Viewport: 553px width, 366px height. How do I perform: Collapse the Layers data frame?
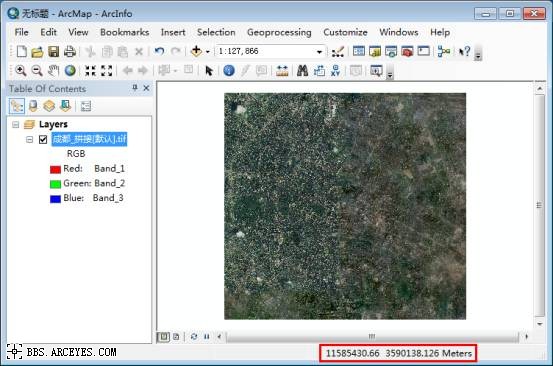[x=16, y=124]
